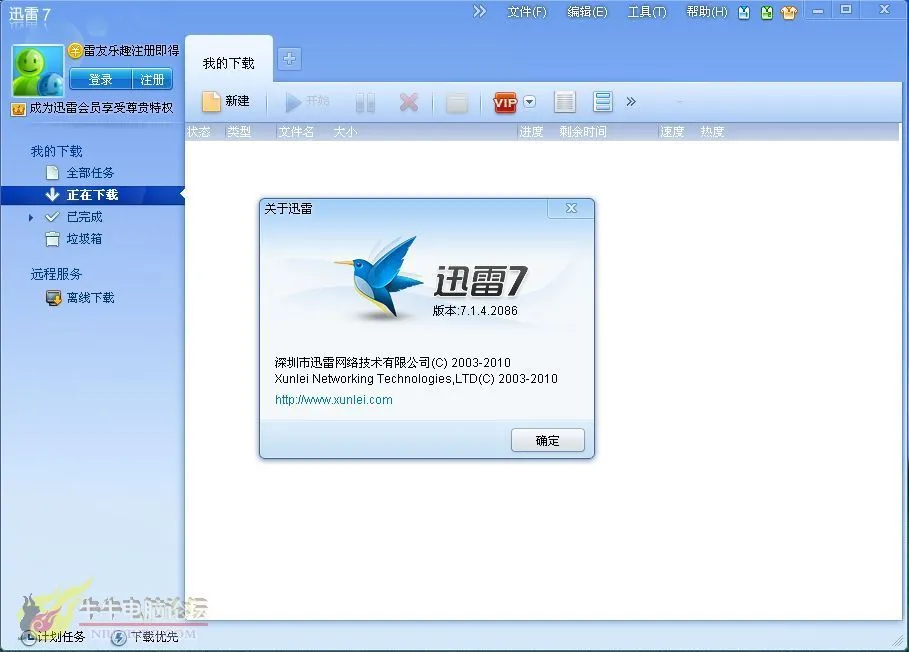Open the VIP dropdown arrow
Viewport: 909px width, 652px height.
pyautogui.click(x=529, y=101)
